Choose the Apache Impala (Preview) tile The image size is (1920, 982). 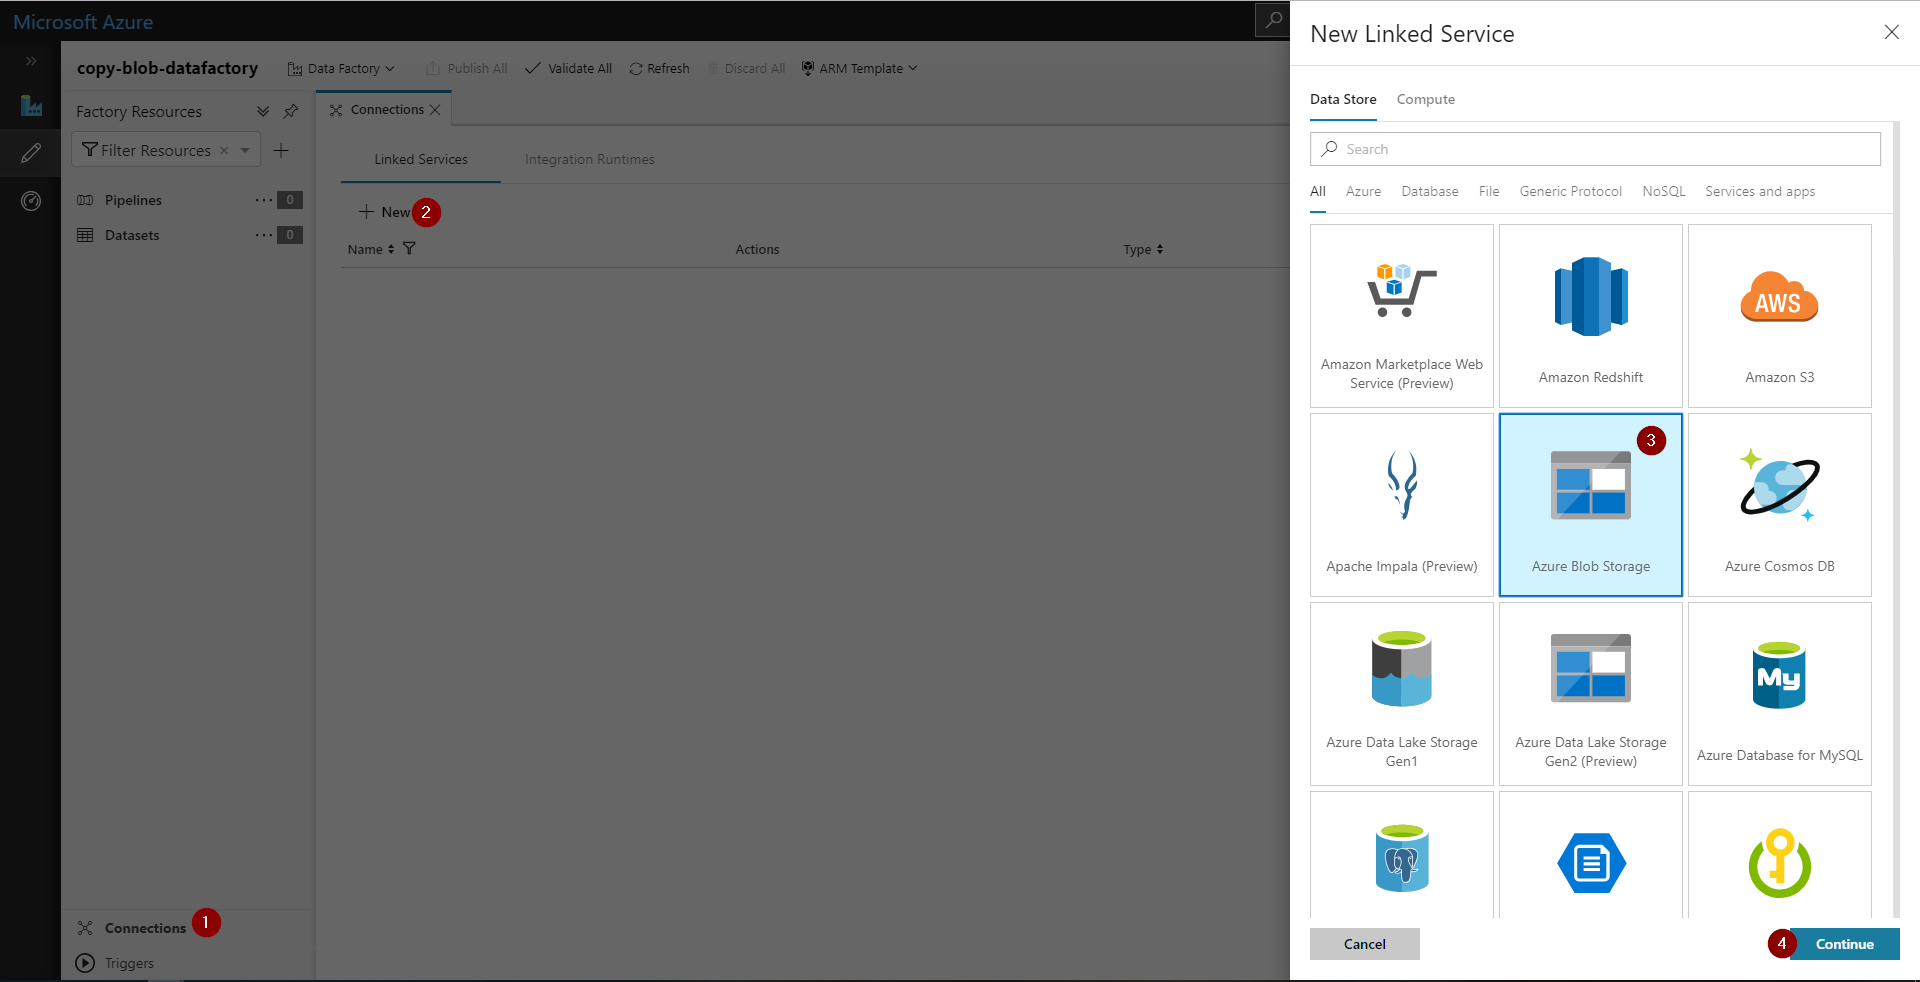point(1401,505)
